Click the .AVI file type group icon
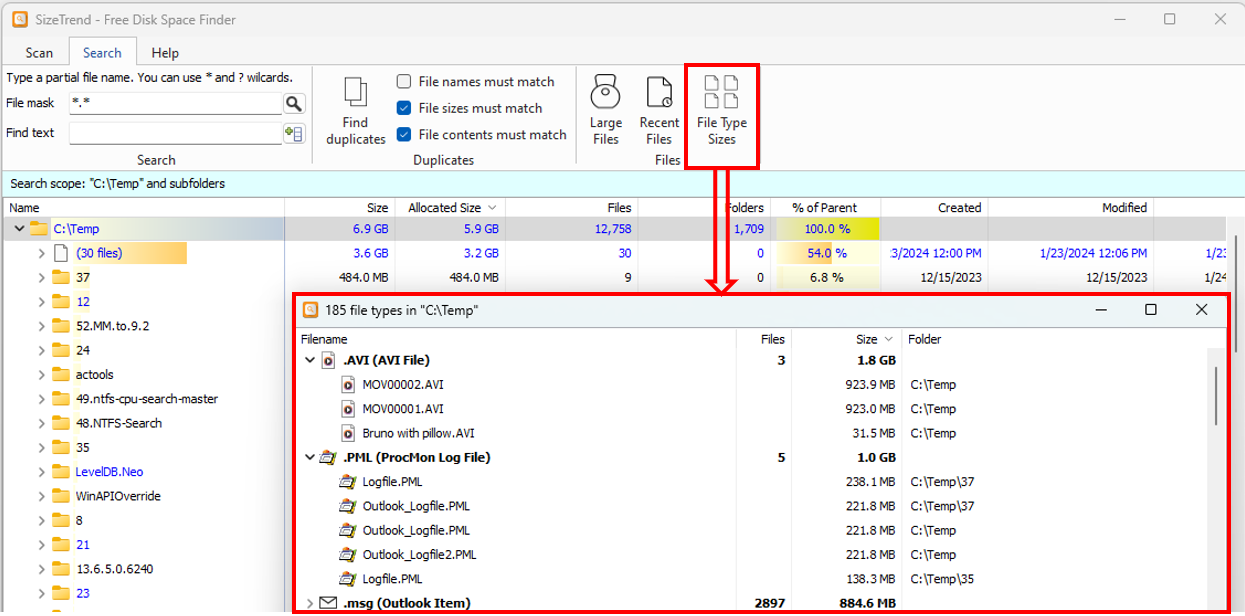This screenshot has width=1245, height=616. 328,360
